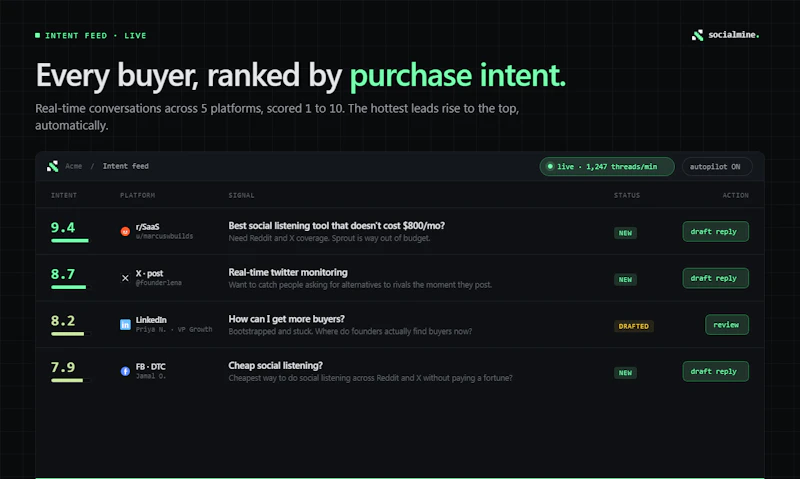
Task: Click the 8.2 intent score bar
Action: [71, 334]
